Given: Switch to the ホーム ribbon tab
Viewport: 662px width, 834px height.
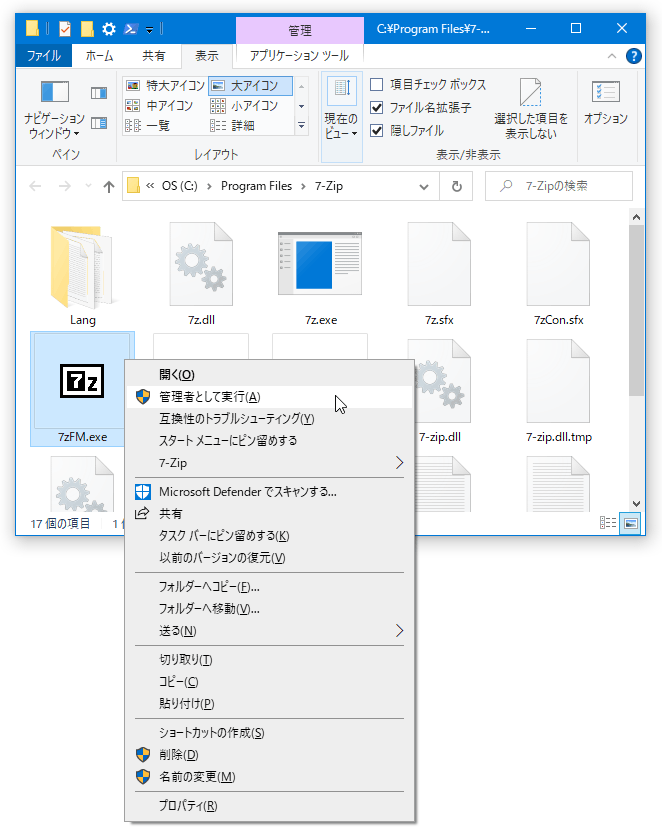Looking at the screenshot, I should pyautogui.click(x=99, y=55).
